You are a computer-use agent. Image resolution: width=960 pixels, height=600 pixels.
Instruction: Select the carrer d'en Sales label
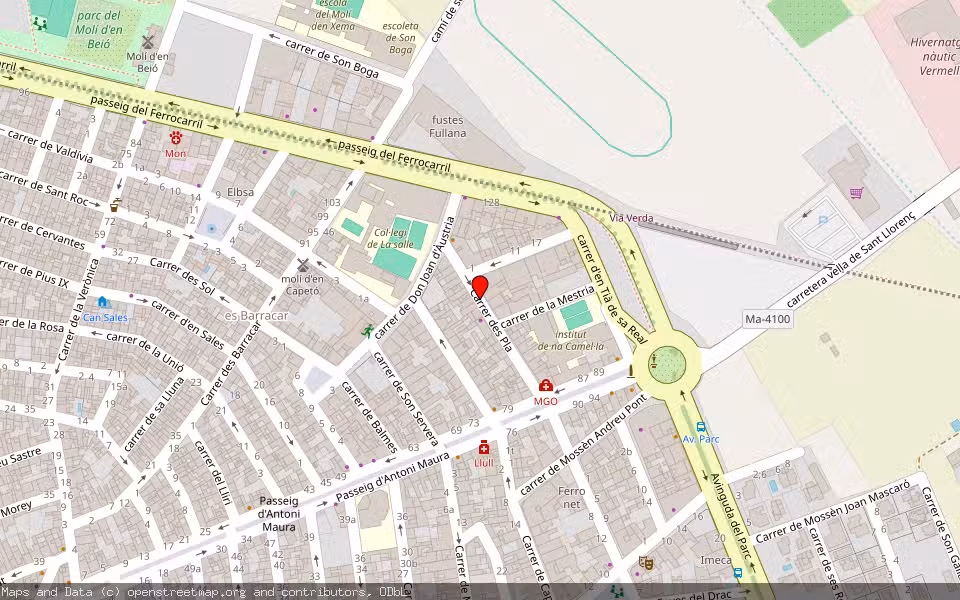point(187,324)
